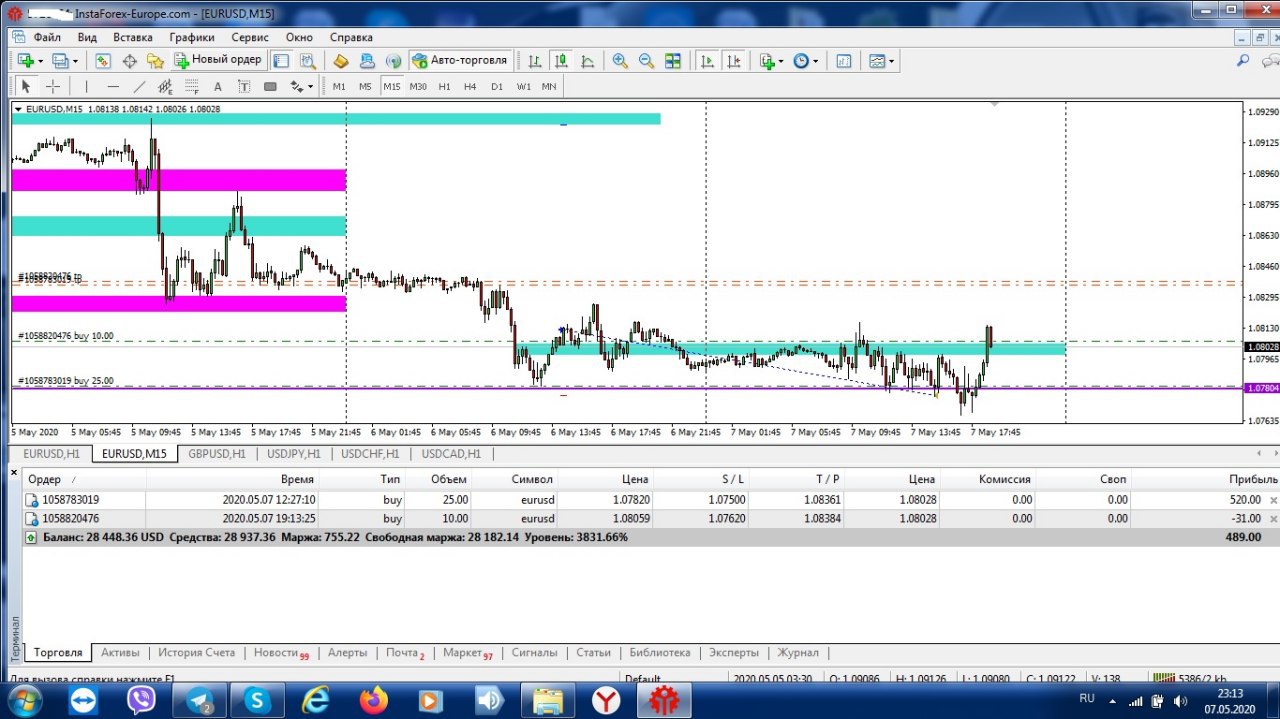Select the cursor arrow tool
The width and height of the screenshot is (1280, 719).
point(27,87)
